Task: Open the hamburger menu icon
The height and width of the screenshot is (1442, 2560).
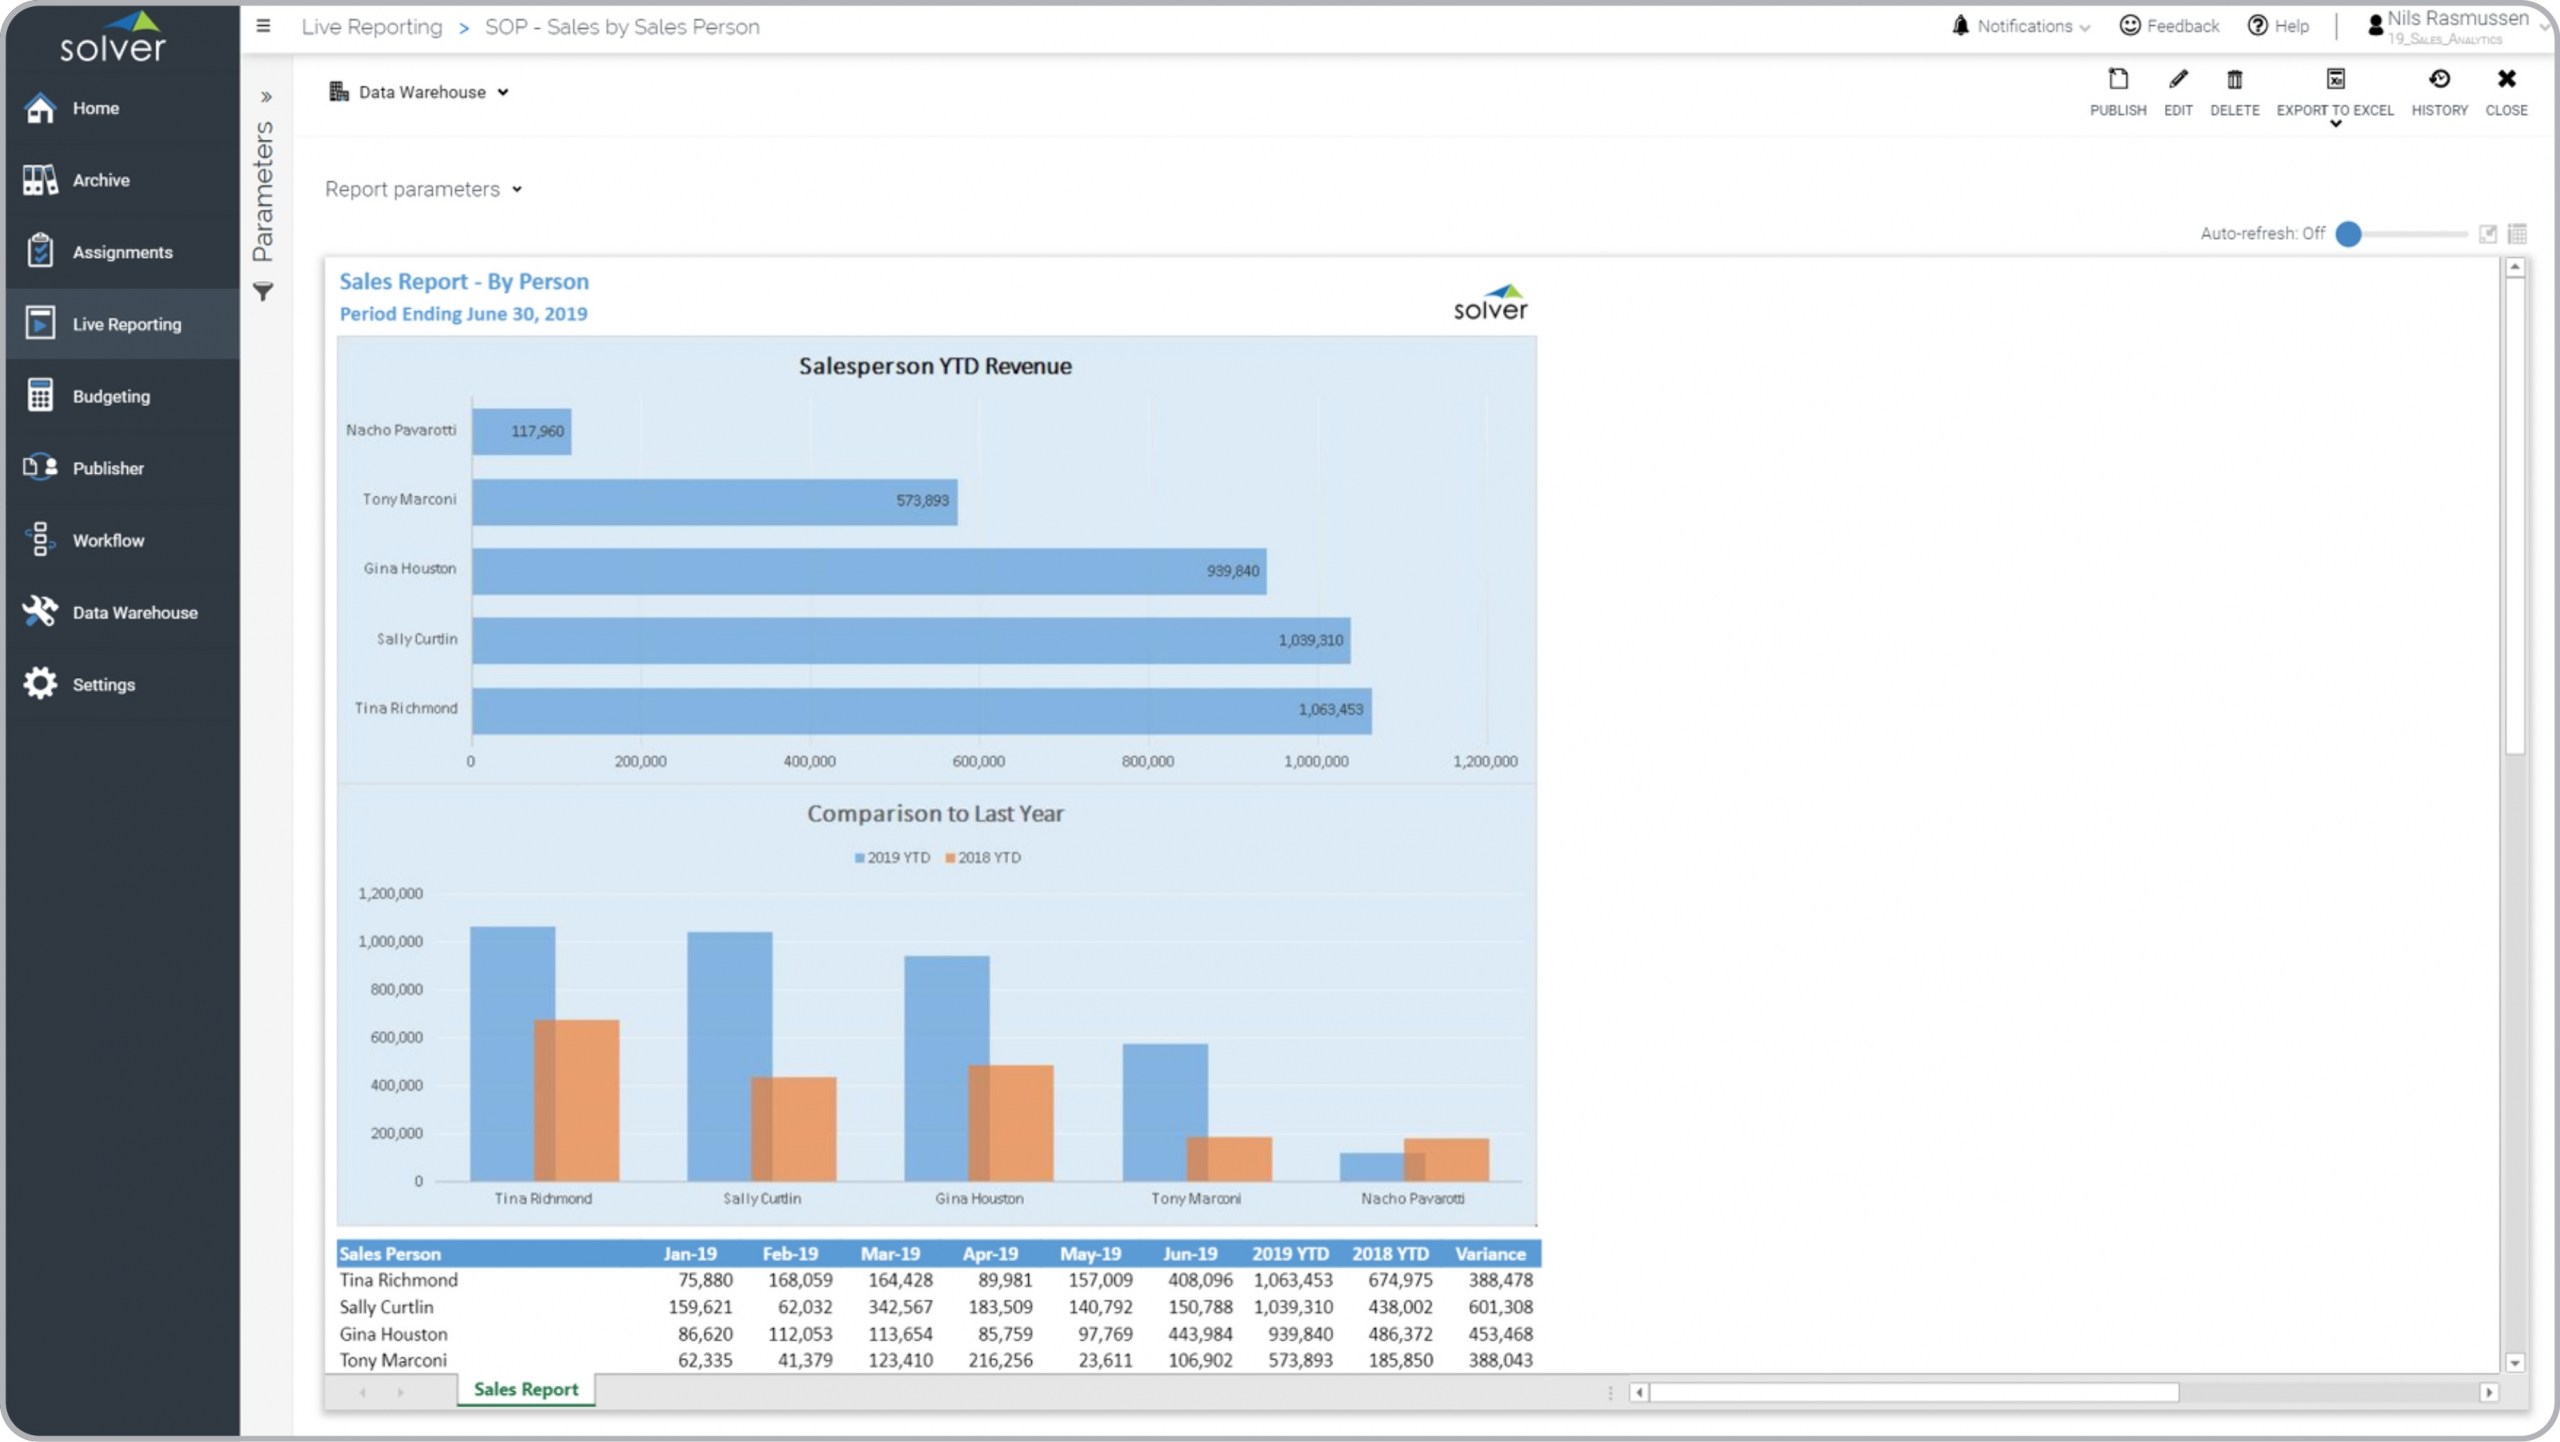Action: (x=263, y=26)
